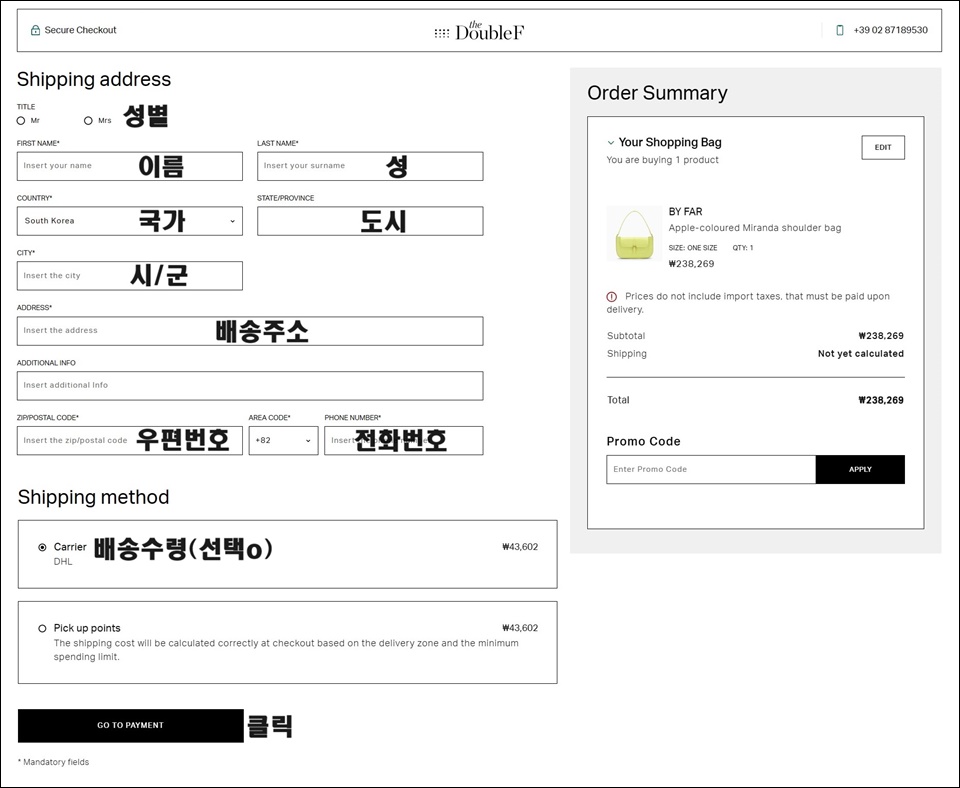
Task: Select the Pick up points option
Action: point(42,628)
